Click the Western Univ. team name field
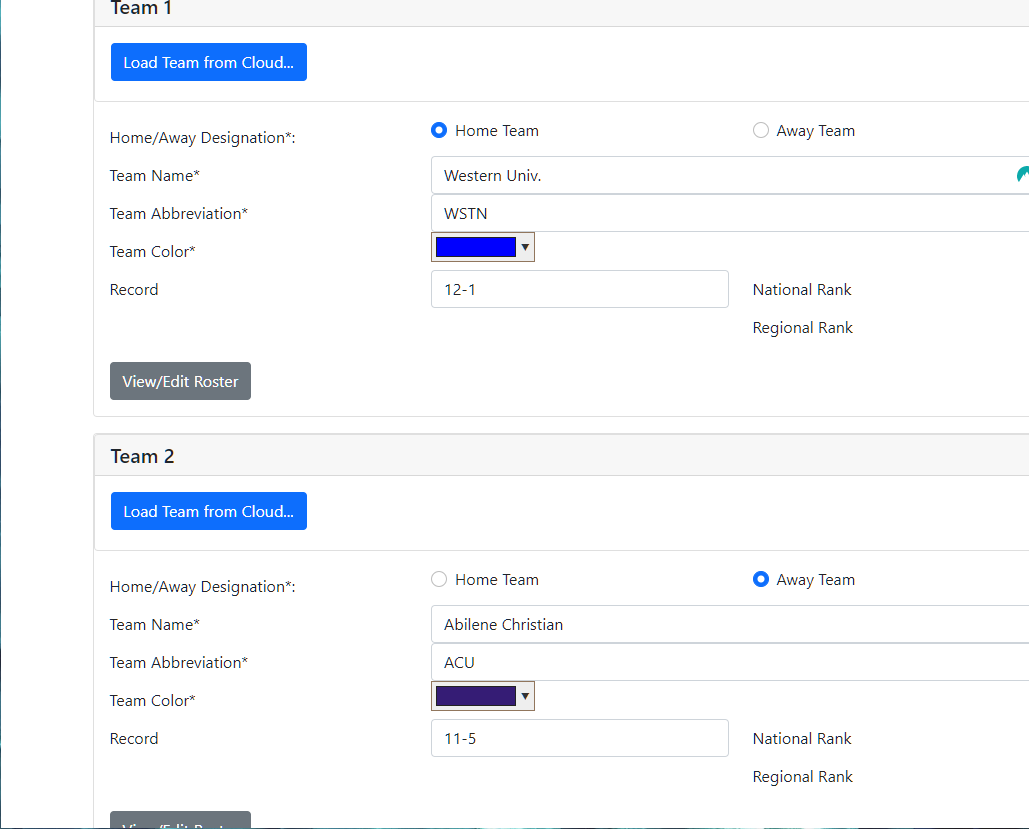Image resolution: width=1029 pixels, height=829 pixels. click(720, 175)
